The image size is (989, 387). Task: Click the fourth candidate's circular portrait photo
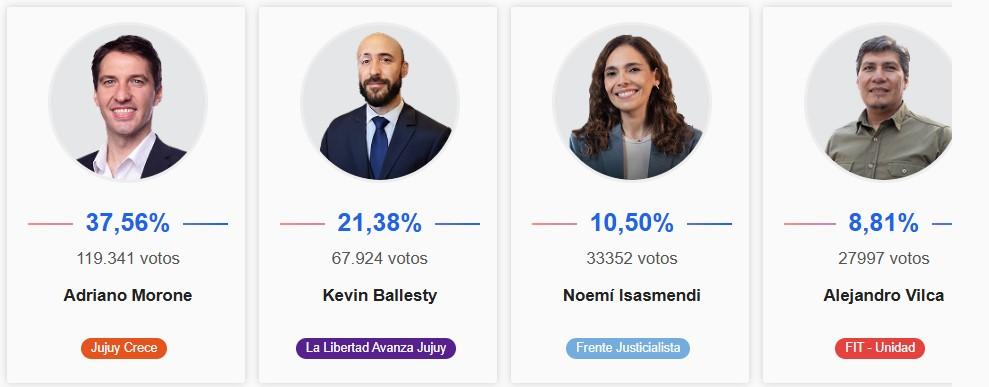[x=879, y=102]
